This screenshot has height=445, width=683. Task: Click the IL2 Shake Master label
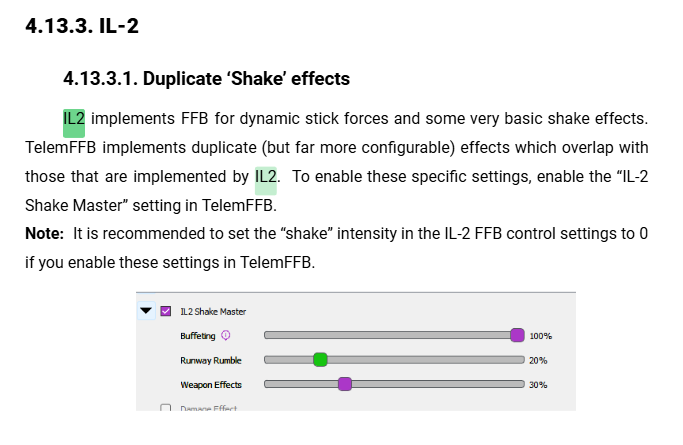click(x=213, y=312)
